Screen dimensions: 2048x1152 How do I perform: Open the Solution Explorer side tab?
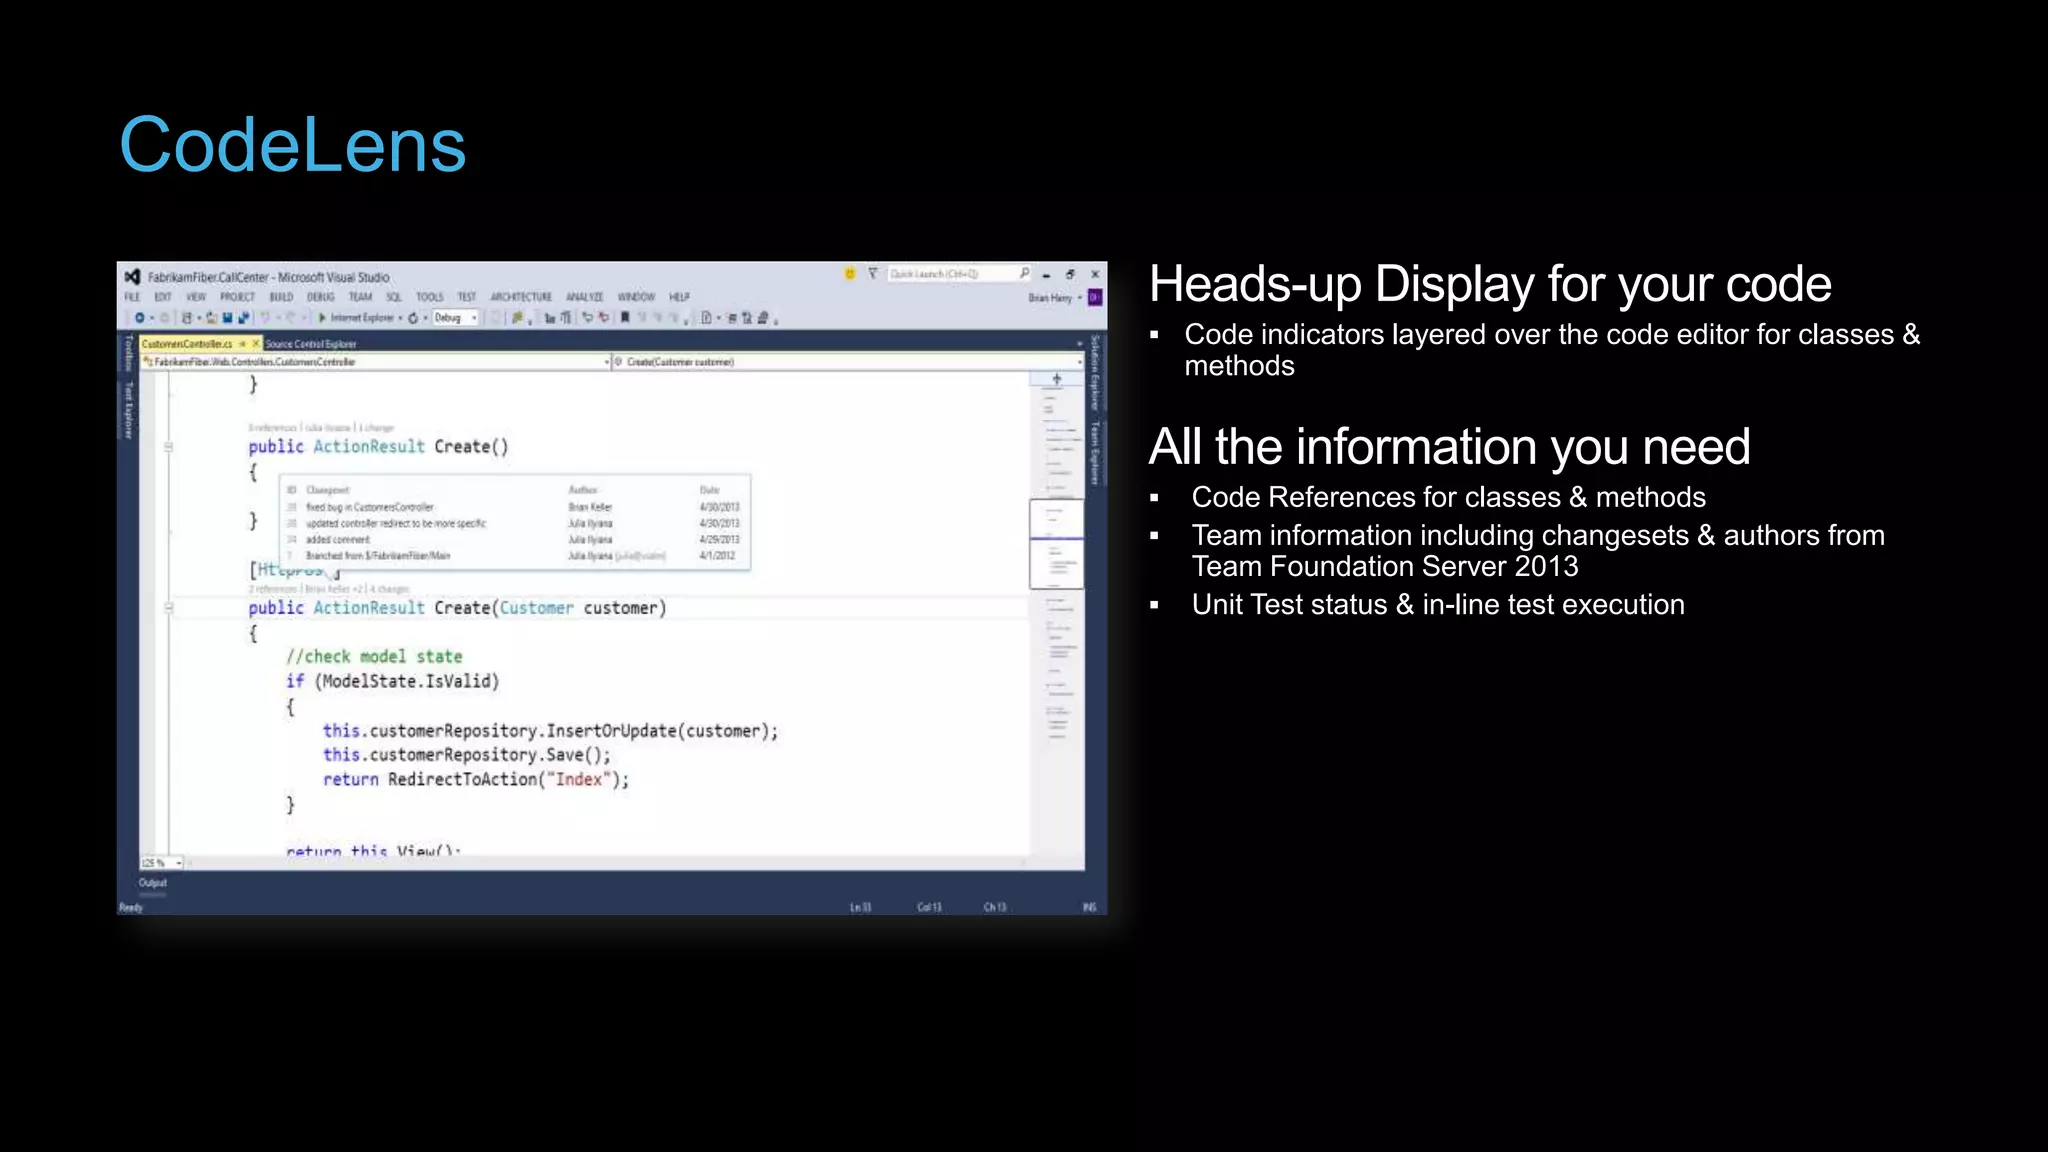tap(1095, 373)
